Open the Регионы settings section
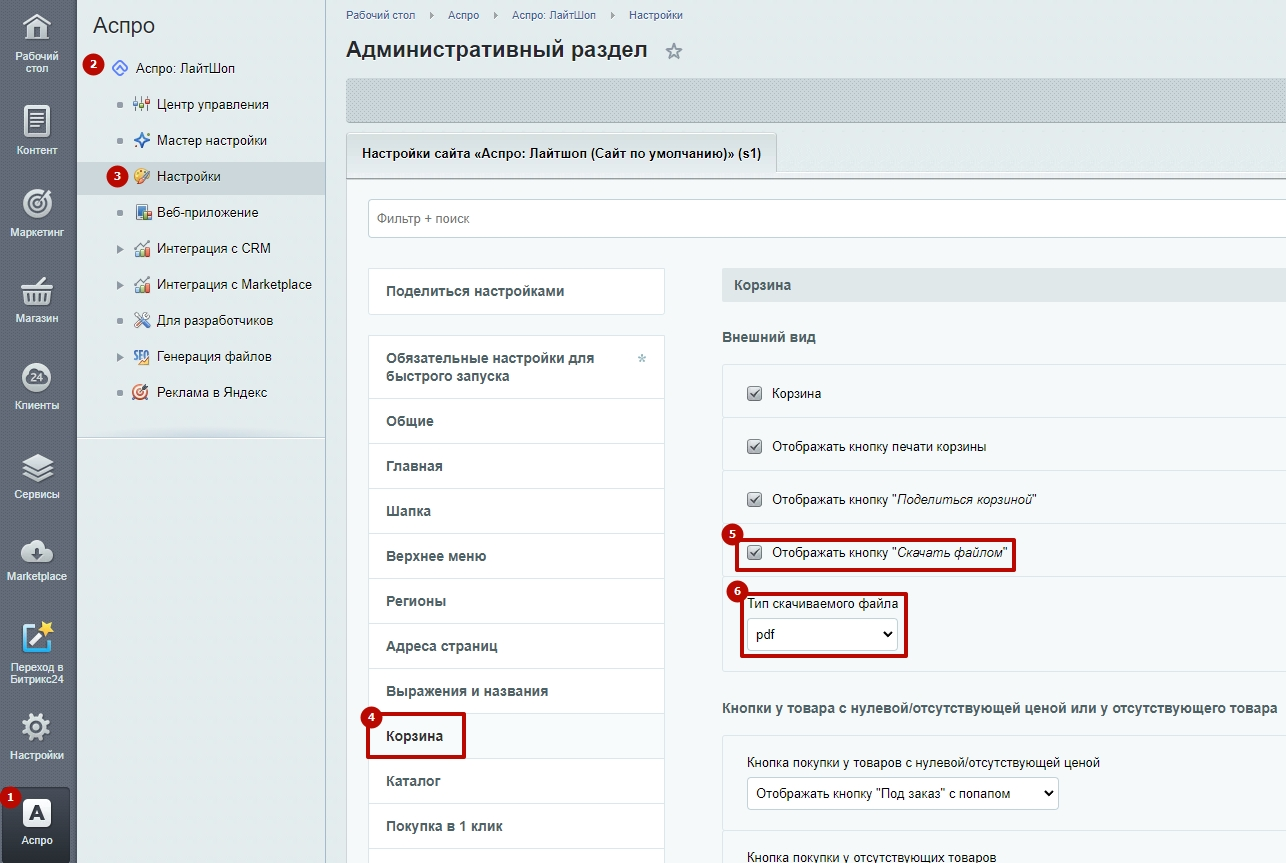1286x863 pixels. [516, 601]
